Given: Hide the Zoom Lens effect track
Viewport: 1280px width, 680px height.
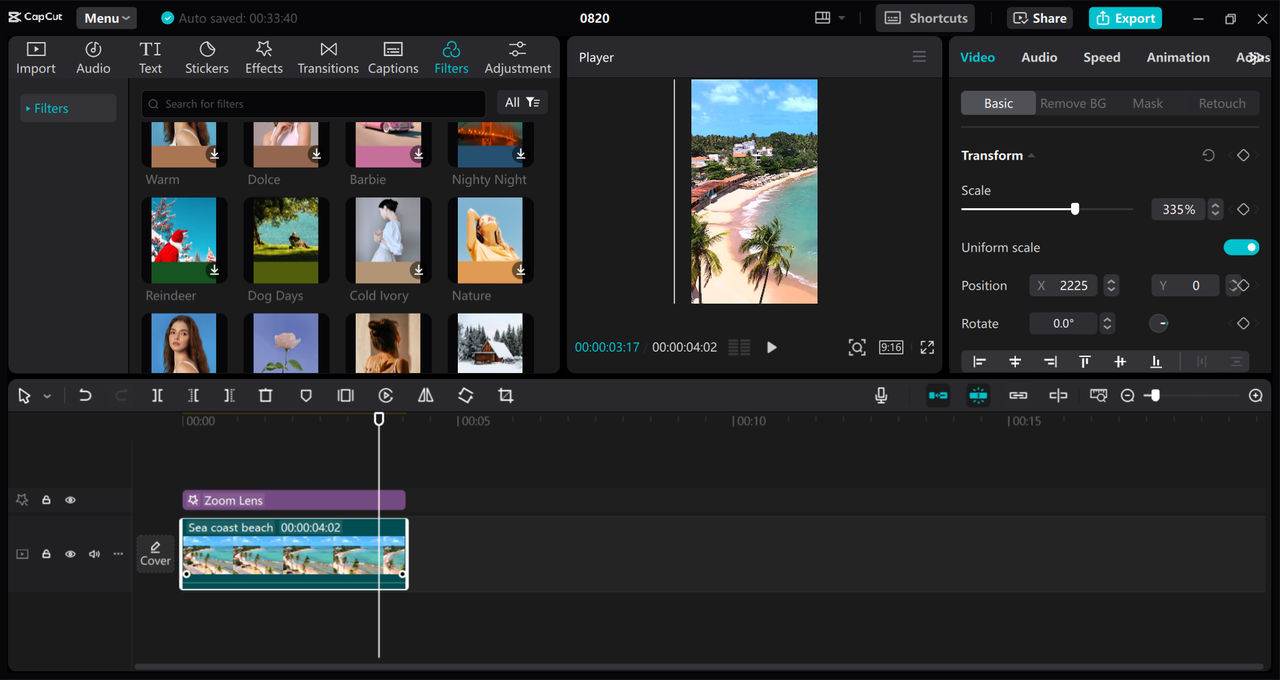Looking at the screenshot, I should point(70,500).
